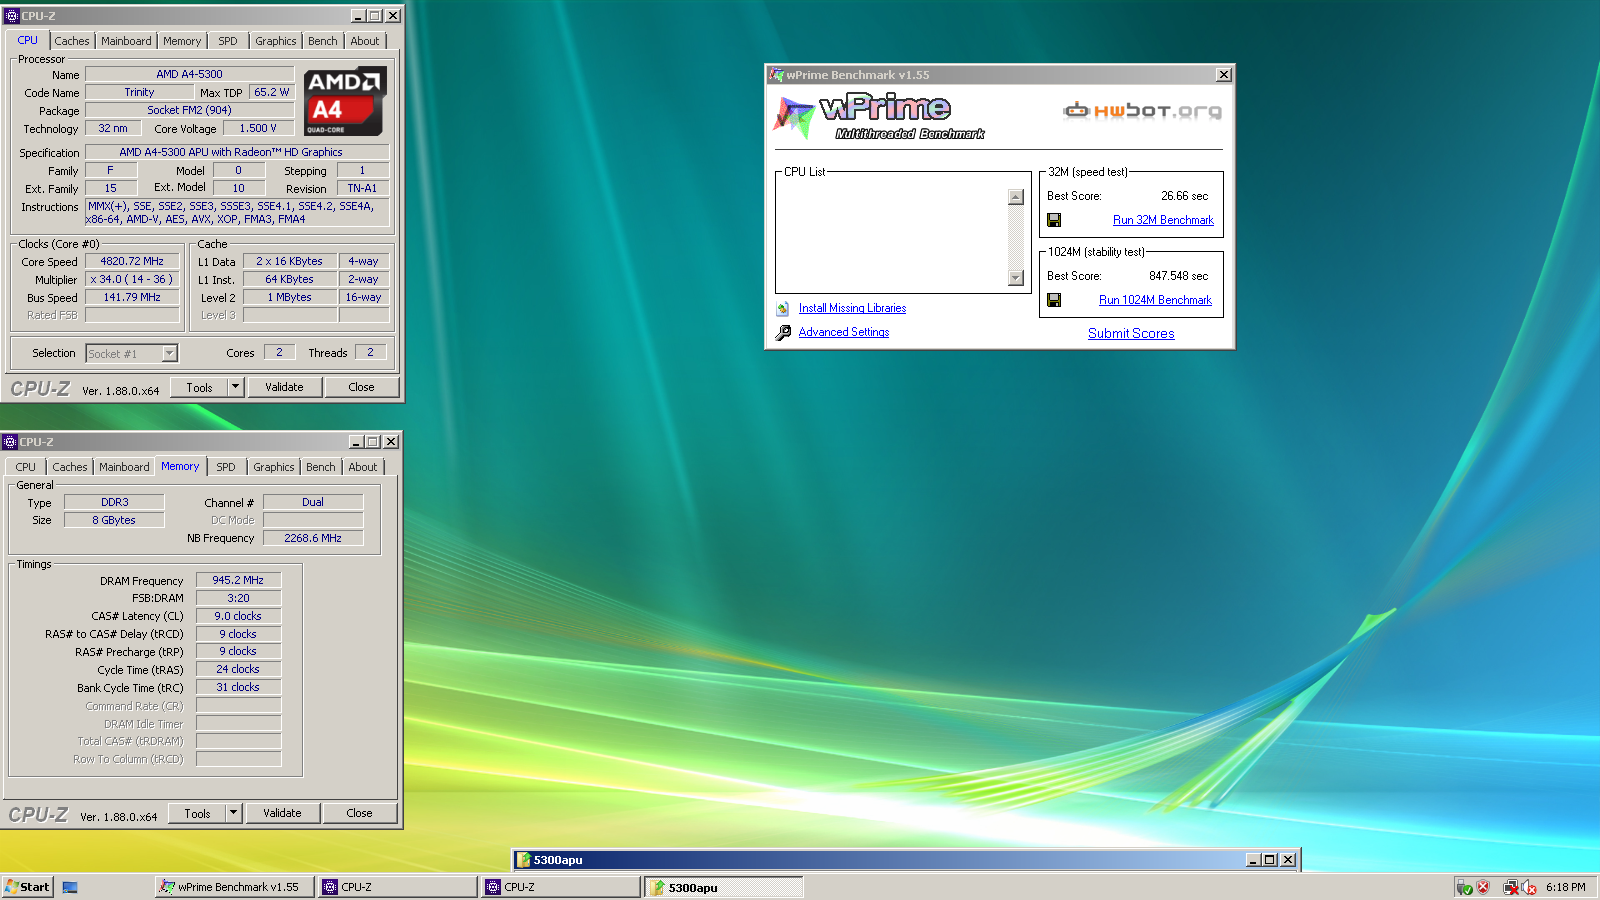Open Graphics tab in top CPU-Z window
Screen dimensions: 1600x900
276,41
